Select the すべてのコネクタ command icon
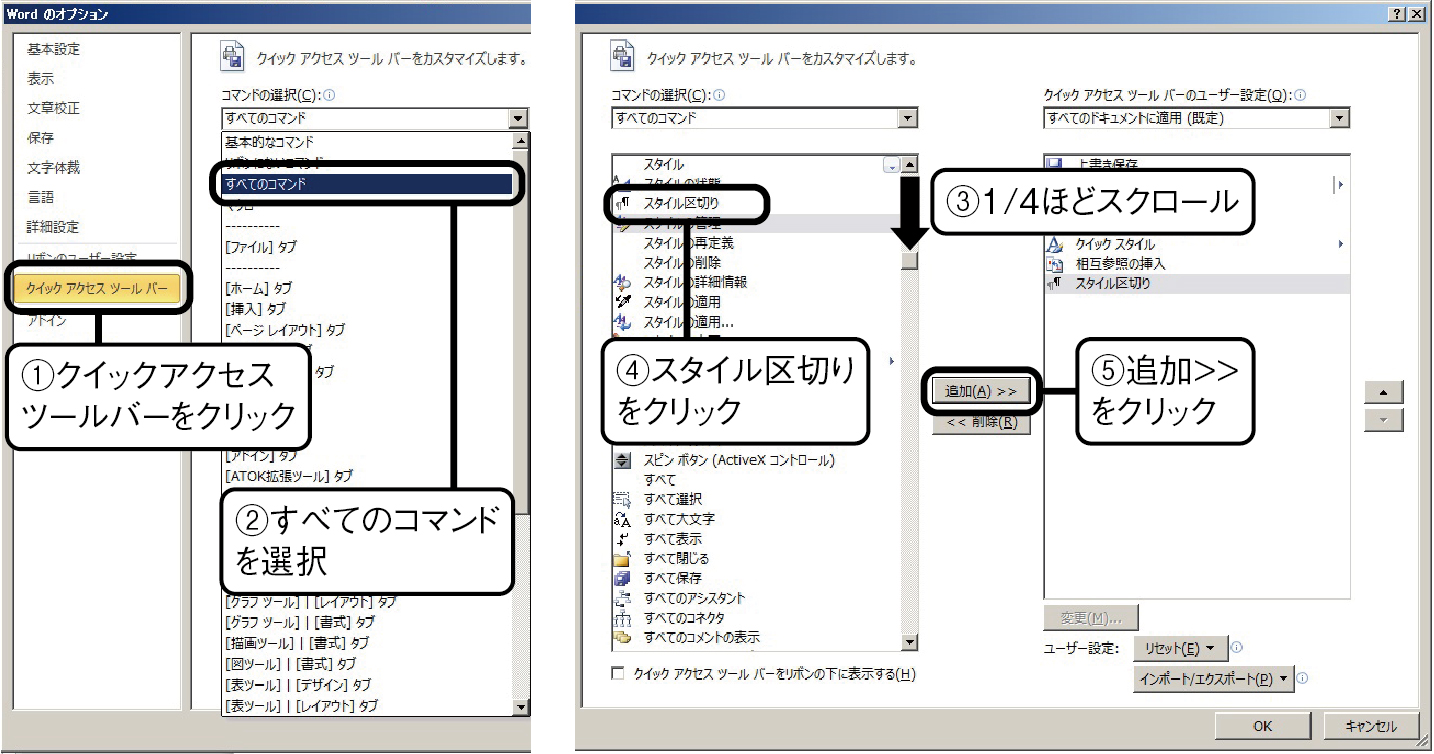This screenshot has height=754, width=1434. [622, 618]
